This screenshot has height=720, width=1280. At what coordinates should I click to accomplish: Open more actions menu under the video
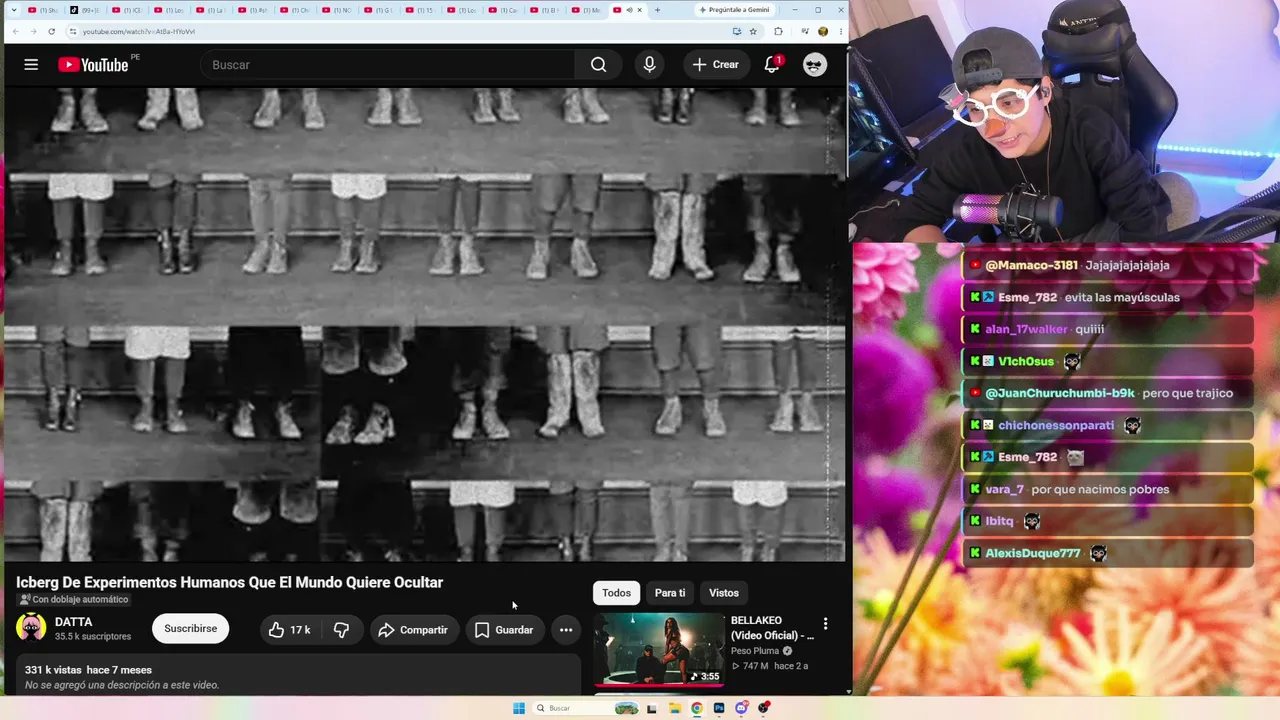click(x=566, y=630)
